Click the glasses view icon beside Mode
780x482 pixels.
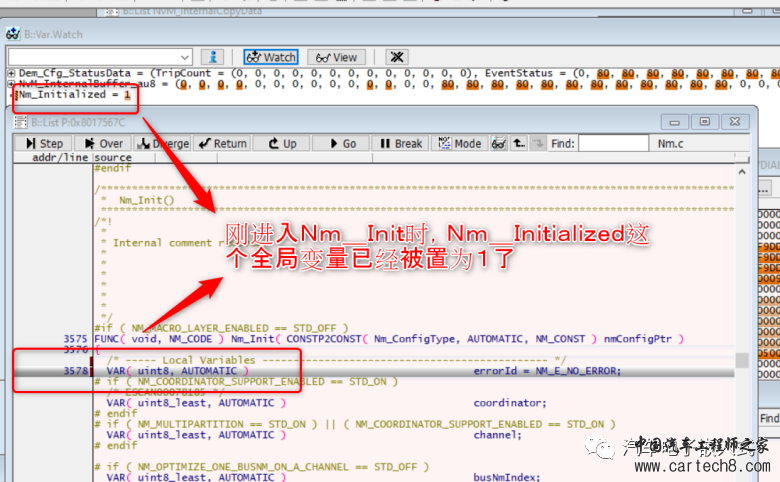(498, 143)
